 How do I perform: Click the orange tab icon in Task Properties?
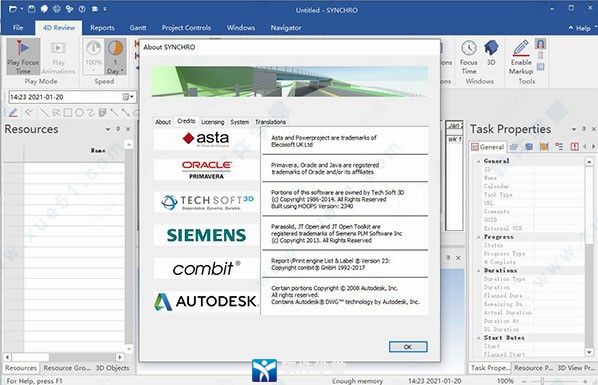click(544, 147)
